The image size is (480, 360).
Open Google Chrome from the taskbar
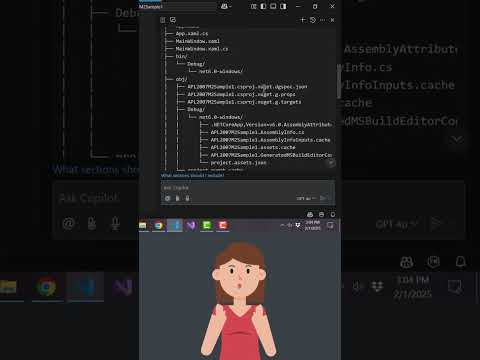pos(159,226)
